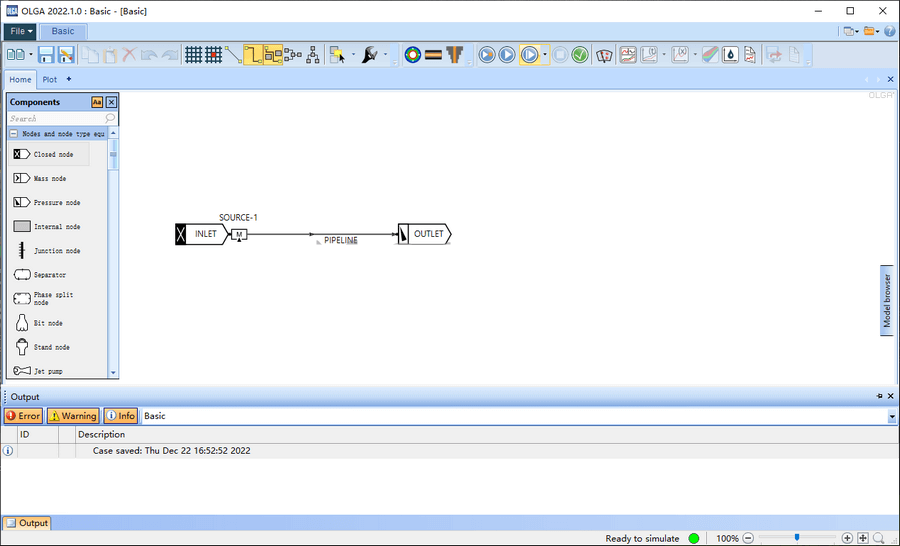900x546 pixels.
Task: Click the circular pipe cross-section icon
Action: 412,55
